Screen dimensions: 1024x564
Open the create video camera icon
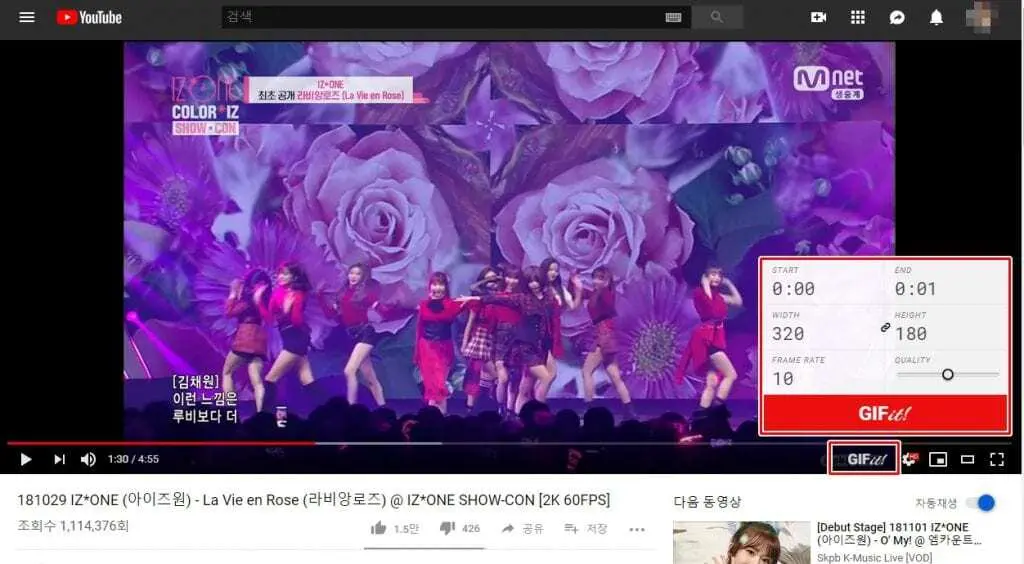818,18
